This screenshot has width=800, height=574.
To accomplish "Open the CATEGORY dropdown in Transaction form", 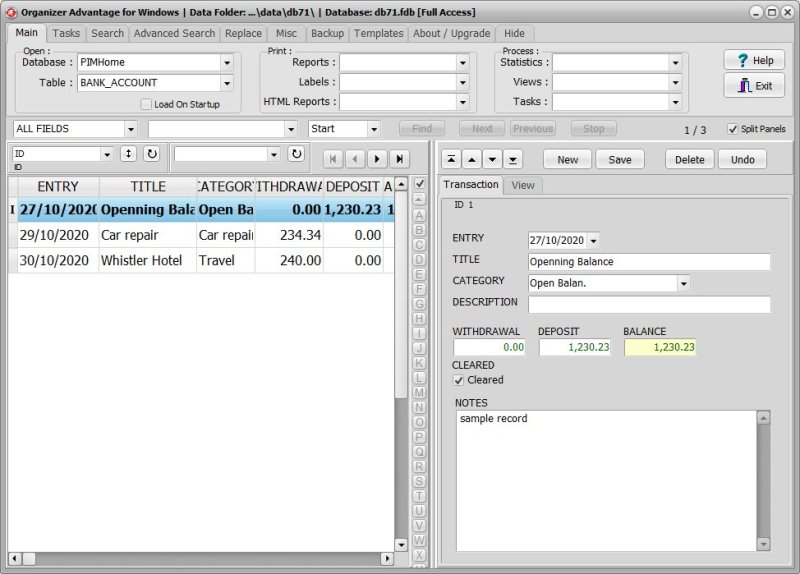I will coord(684,283).
